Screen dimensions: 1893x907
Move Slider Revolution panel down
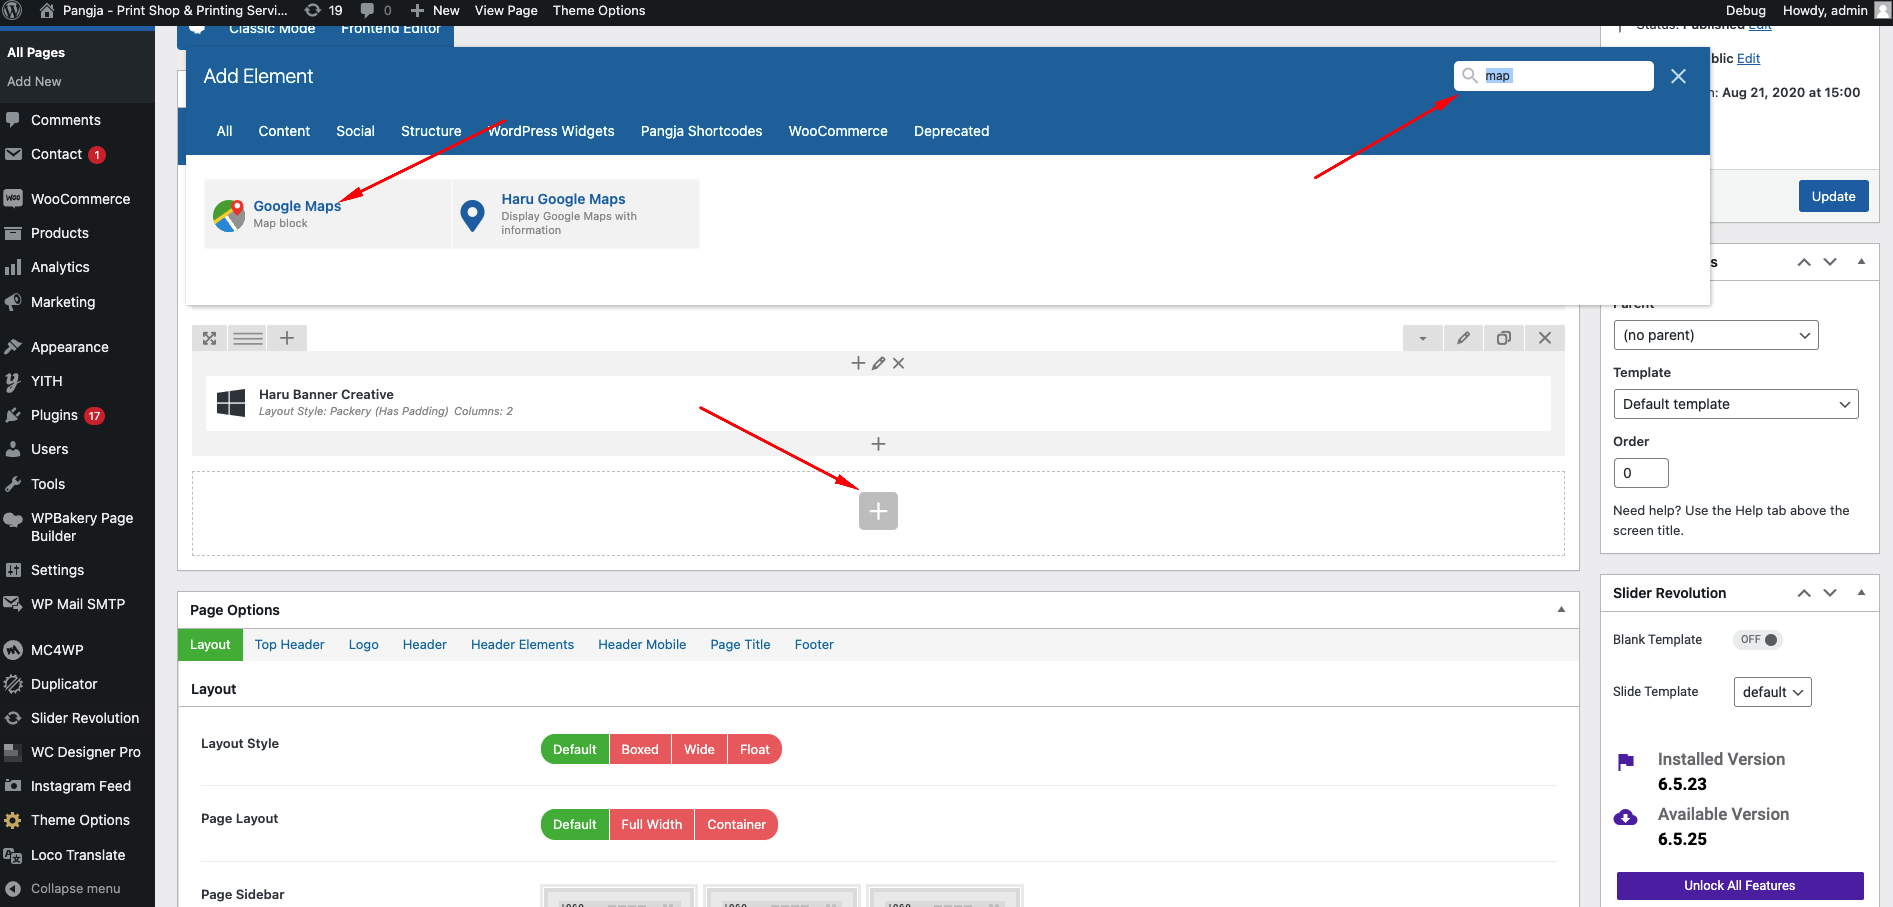coord(1830,593)
